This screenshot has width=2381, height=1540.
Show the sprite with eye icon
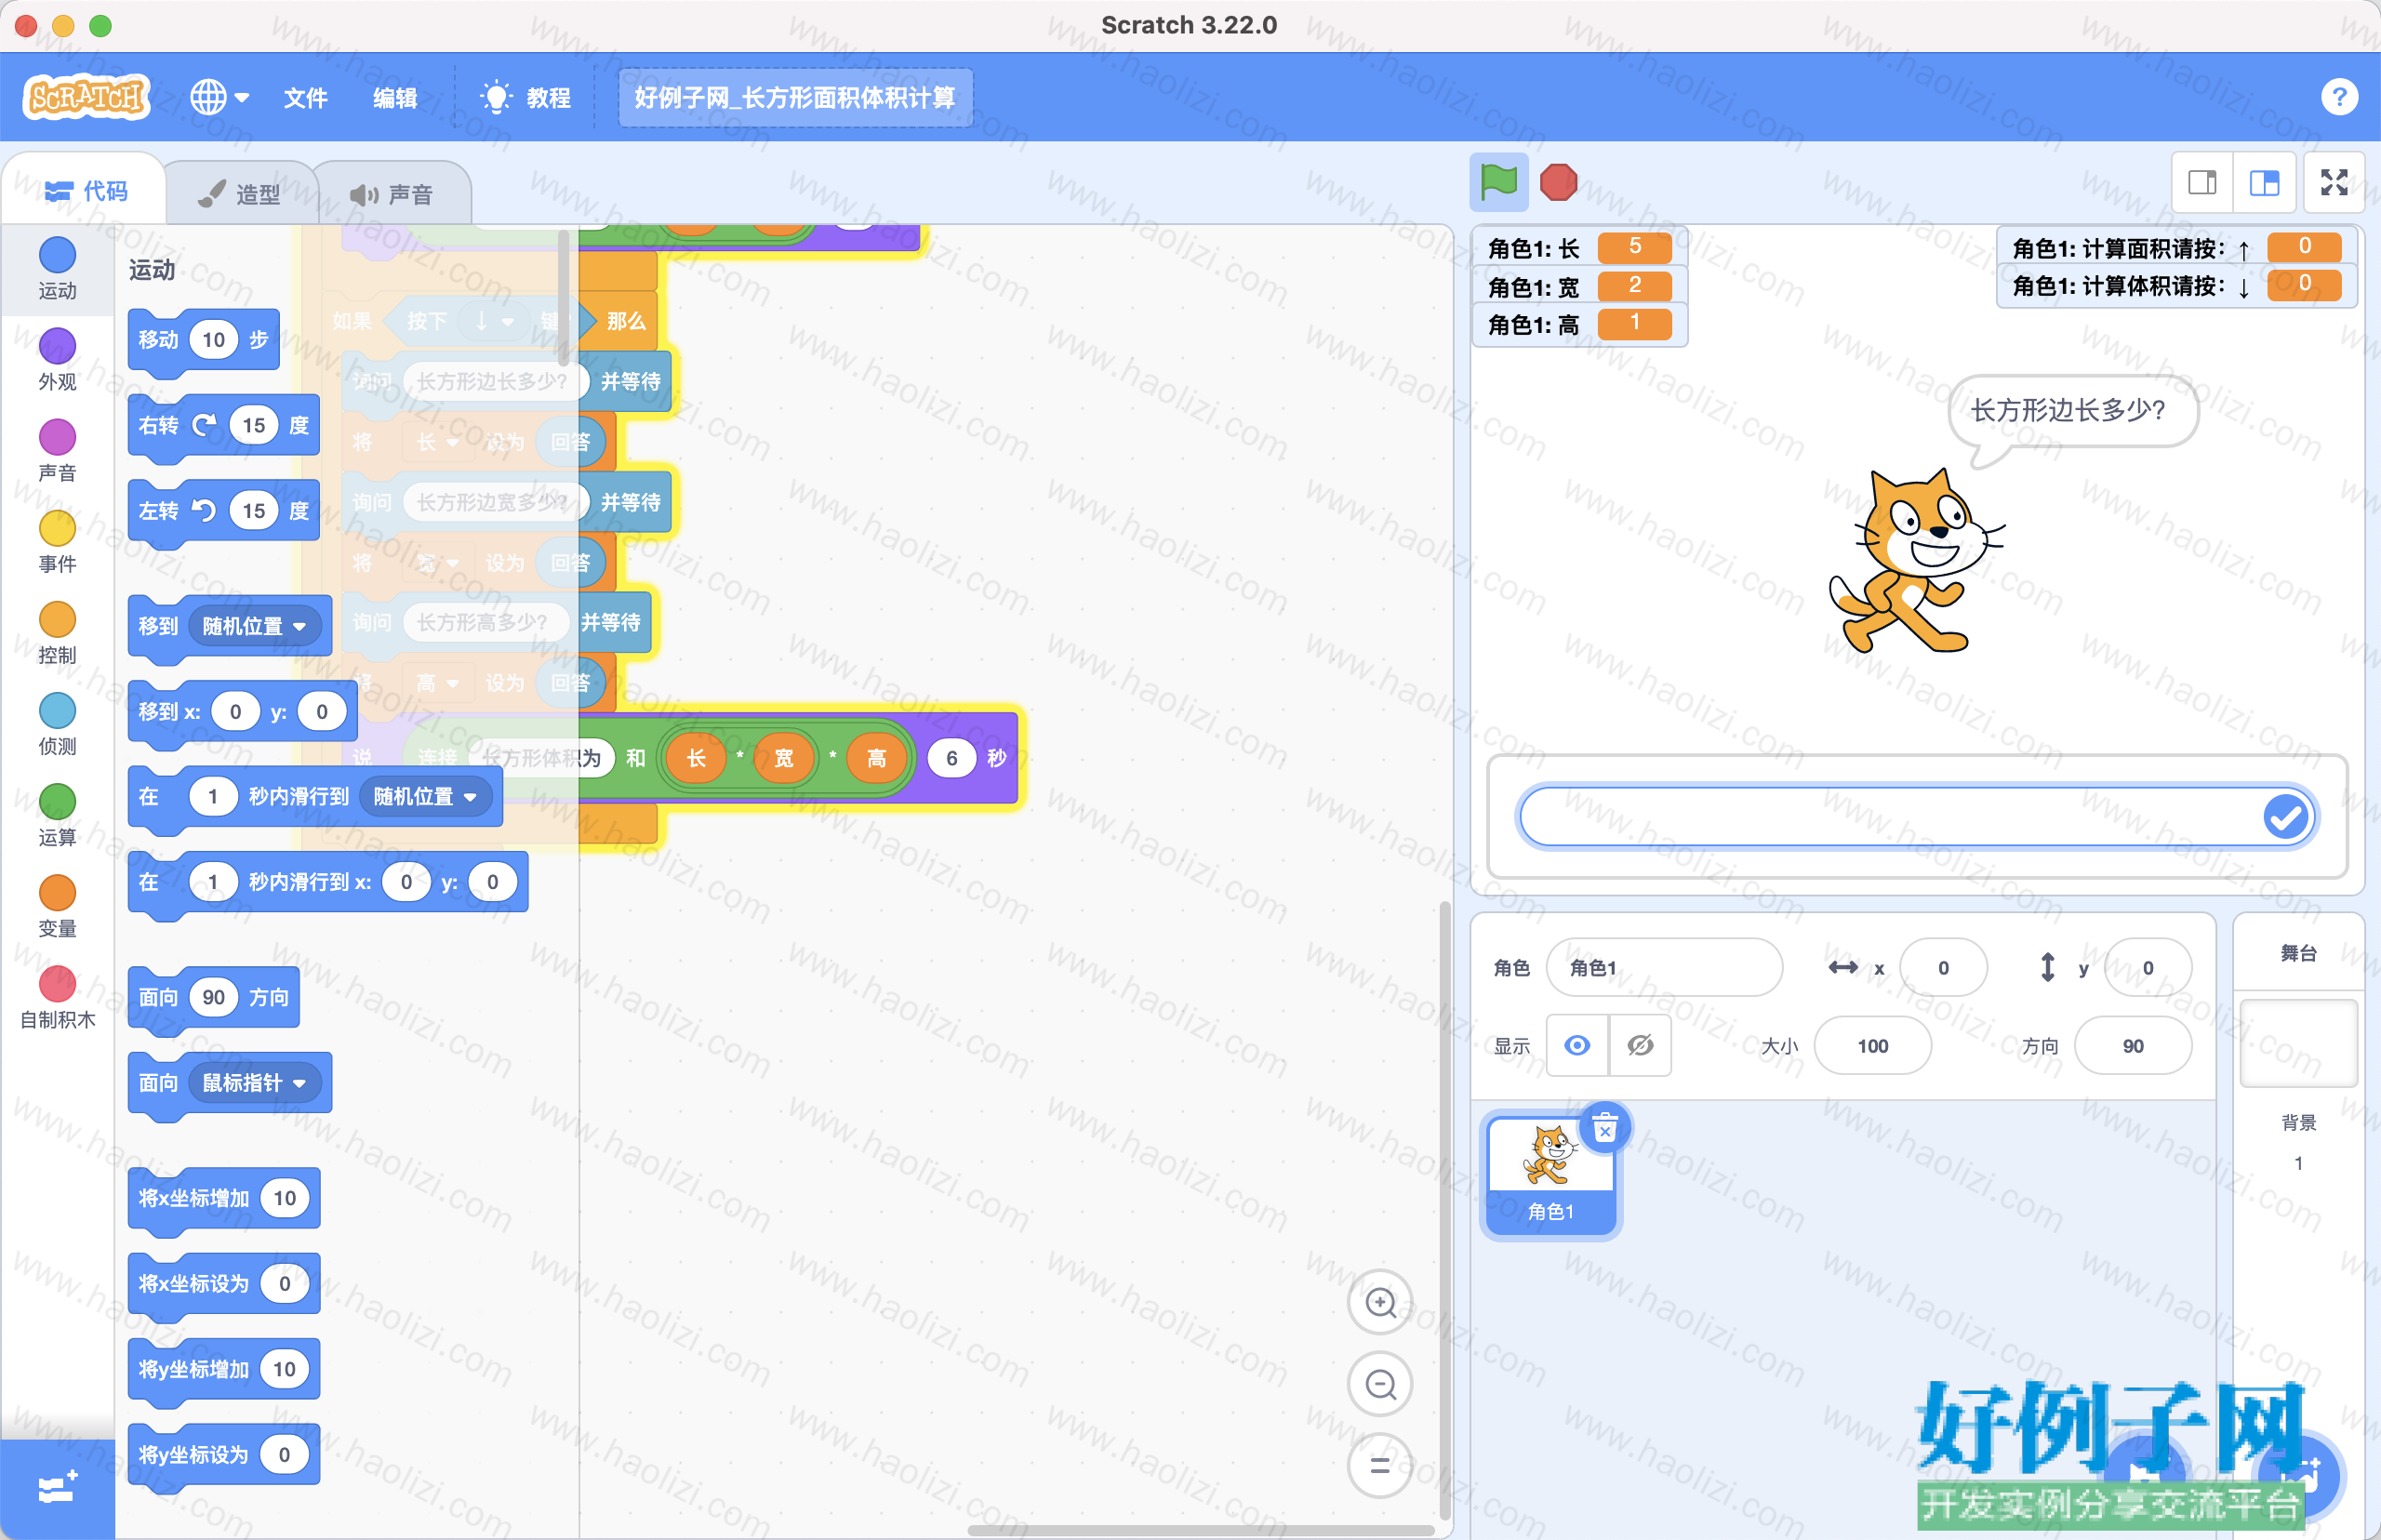(x=1577, y=1046)
